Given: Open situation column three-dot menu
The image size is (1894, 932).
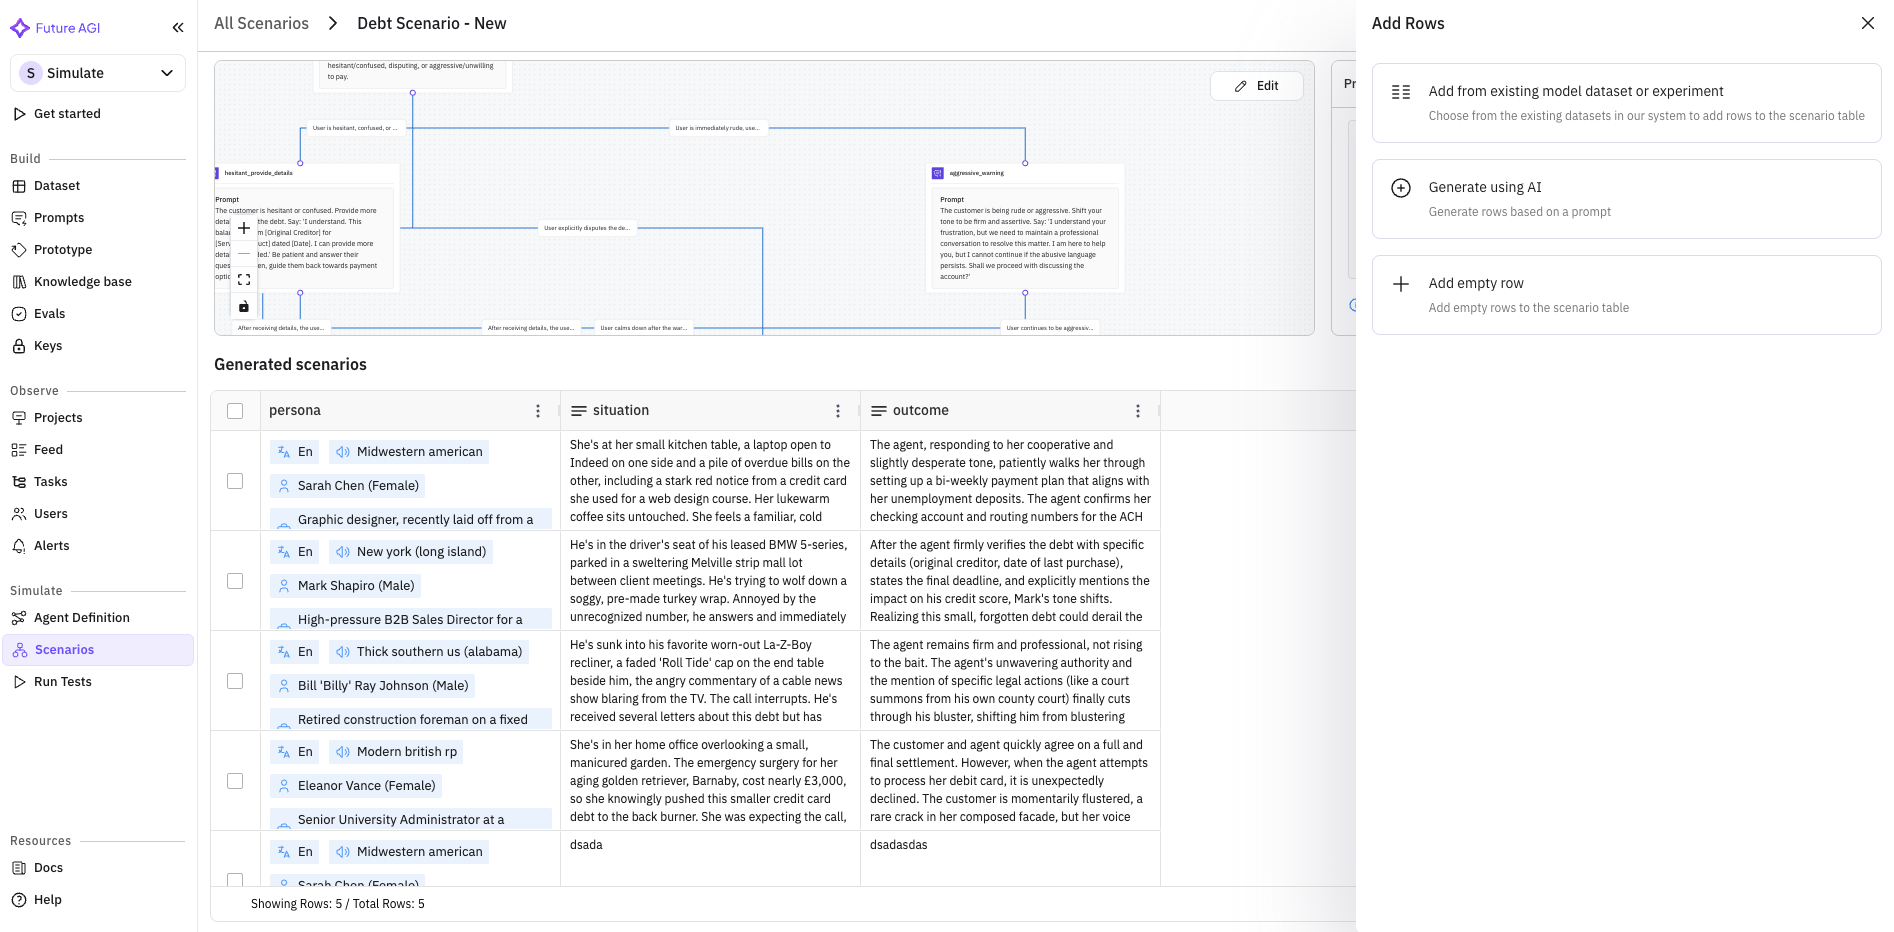Looking at the screenshot, I should 838,411.
